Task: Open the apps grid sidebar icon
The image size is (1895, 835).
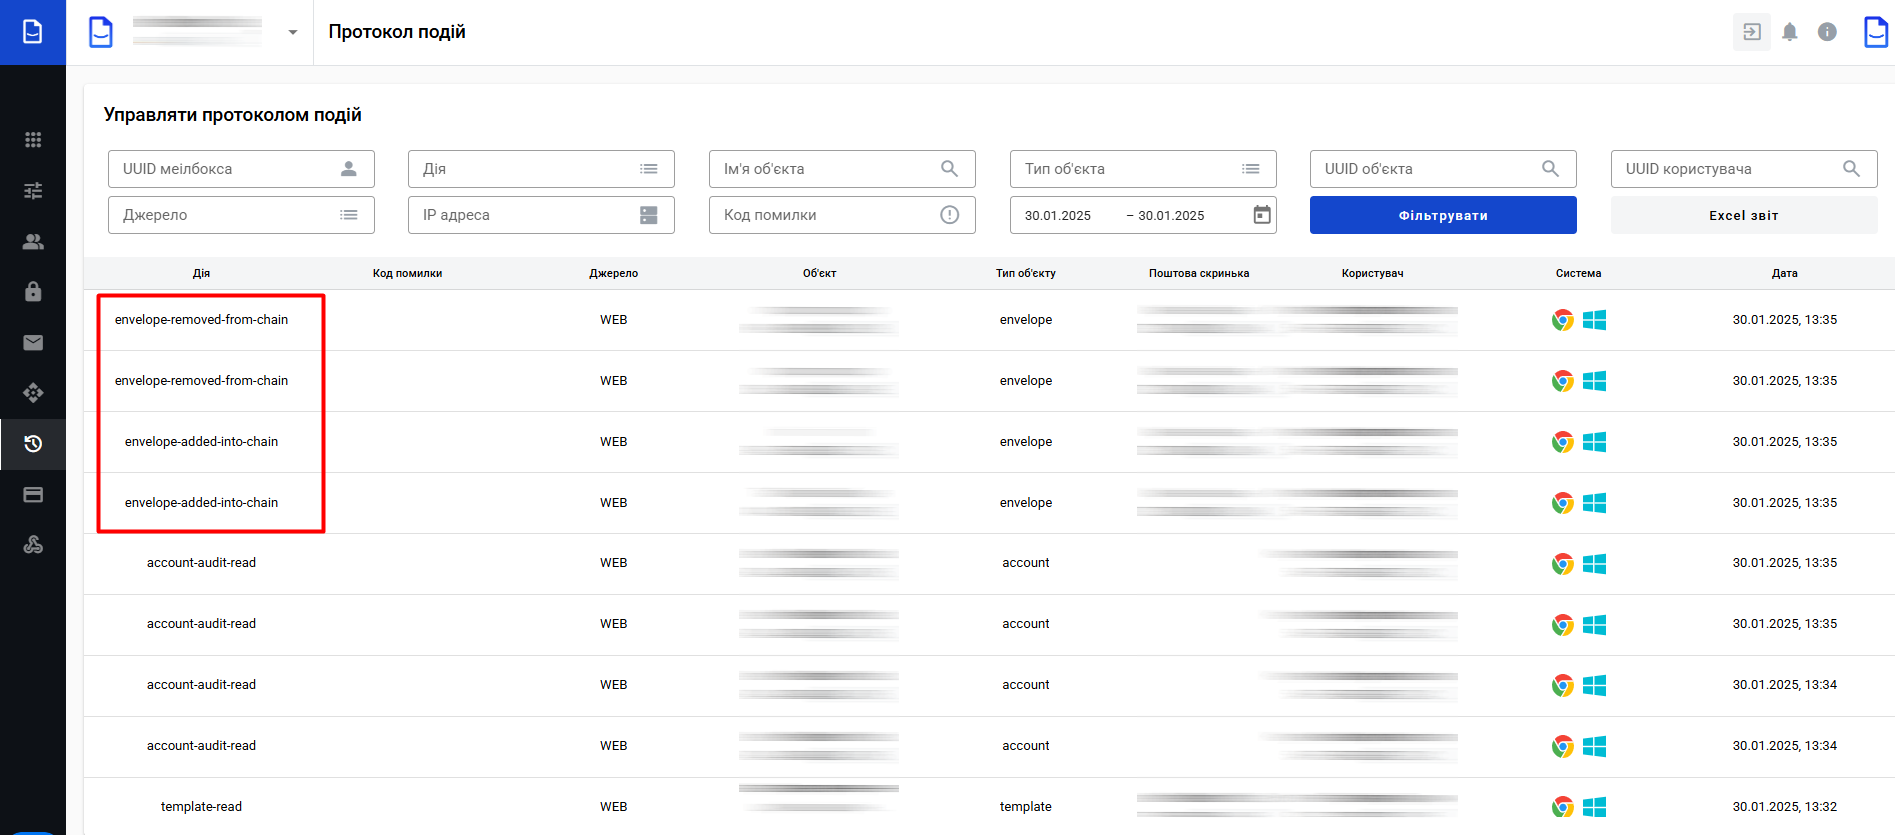Action: [x=33, y=140]
